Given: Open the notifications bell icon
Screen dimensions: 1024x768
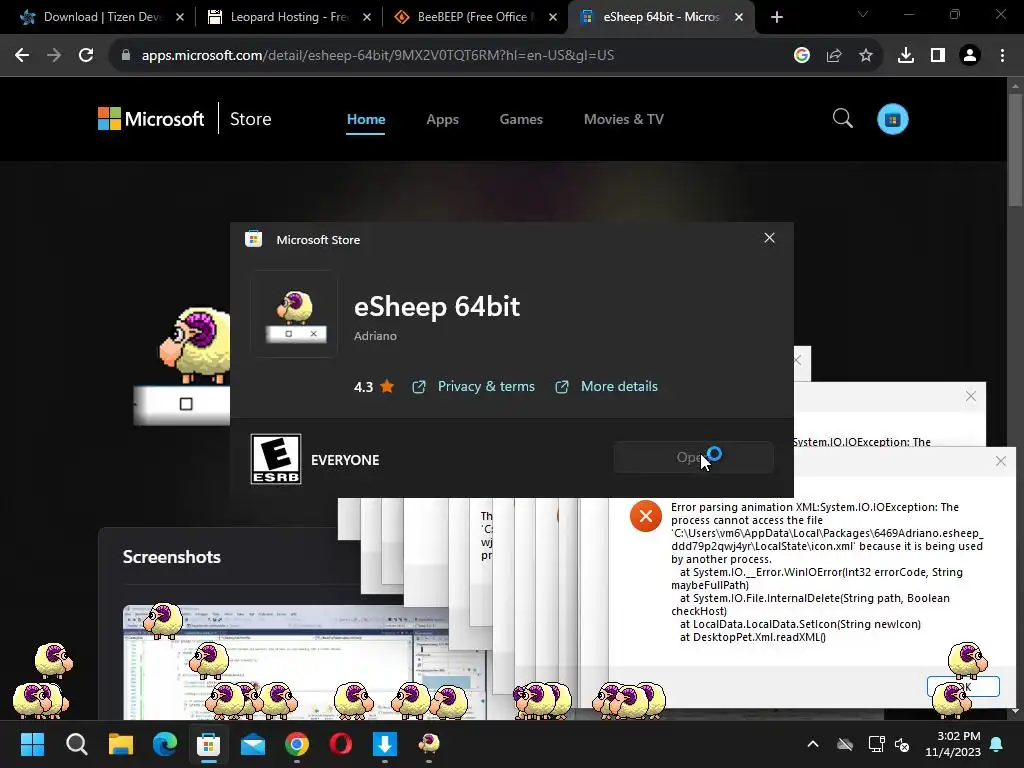Looking at the screenshot, I should pos(997,744).
